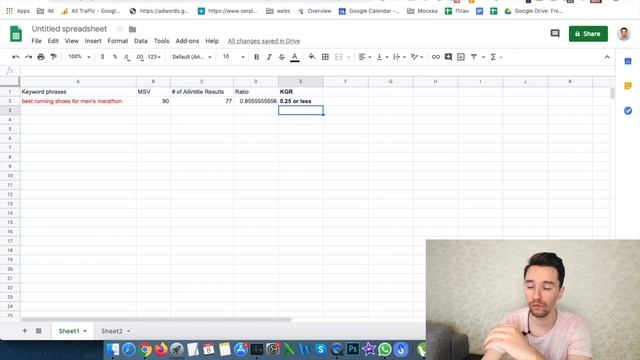Screen dimensions: 640x360
Task: Create a filter with funnel icon
Action: [x=474, y=57]
